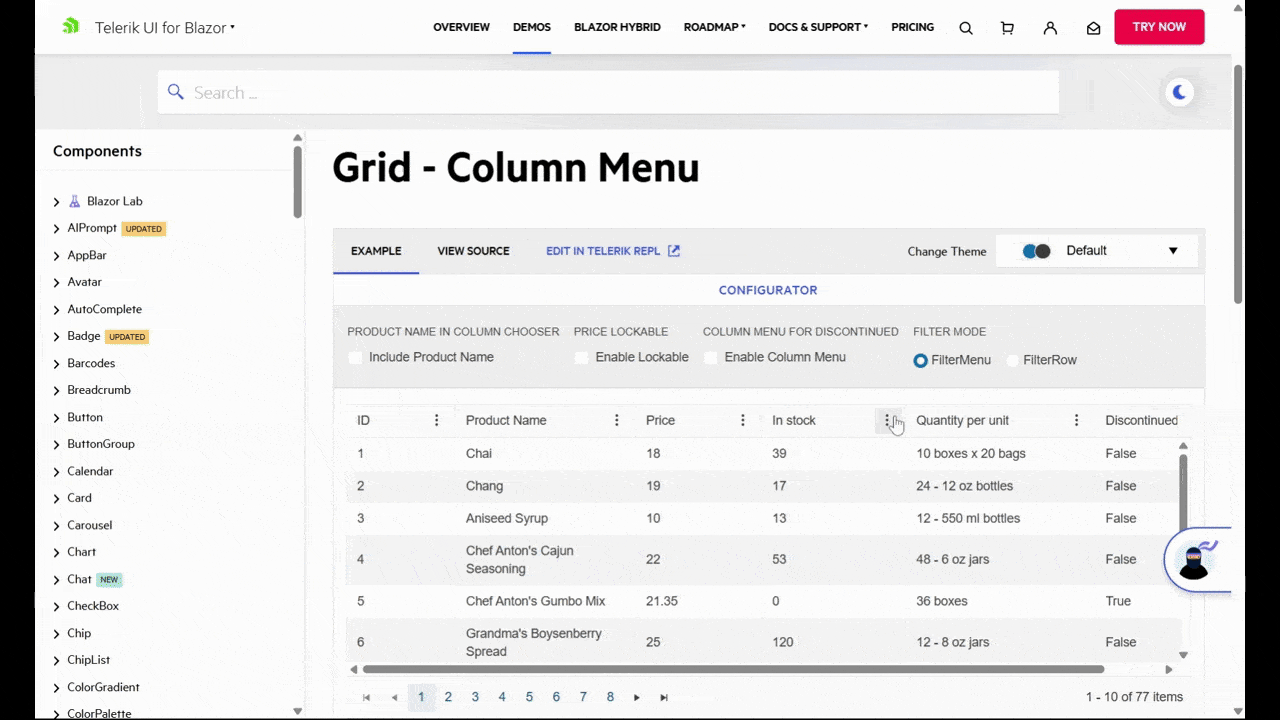Click the next page arrow in the pager
The image size is (1280, 720).
pos(637,697)
